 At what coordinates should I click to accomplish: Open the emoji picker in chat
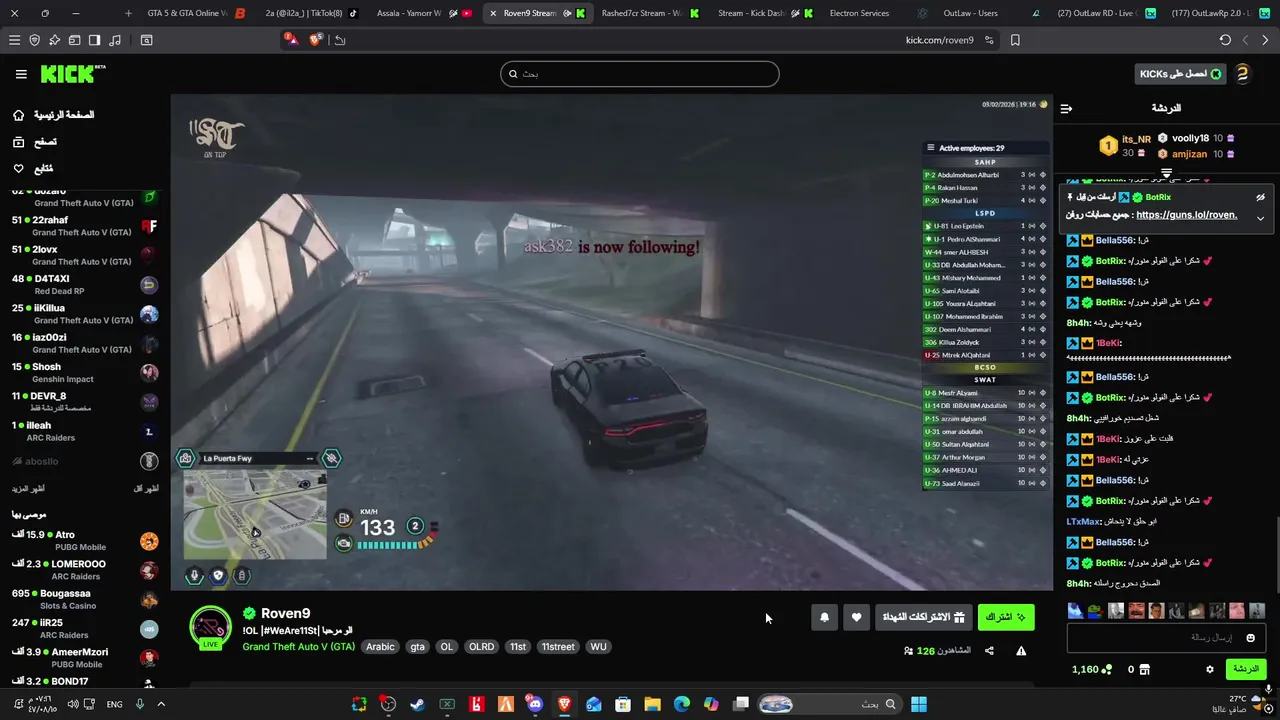pos(1250,638)
